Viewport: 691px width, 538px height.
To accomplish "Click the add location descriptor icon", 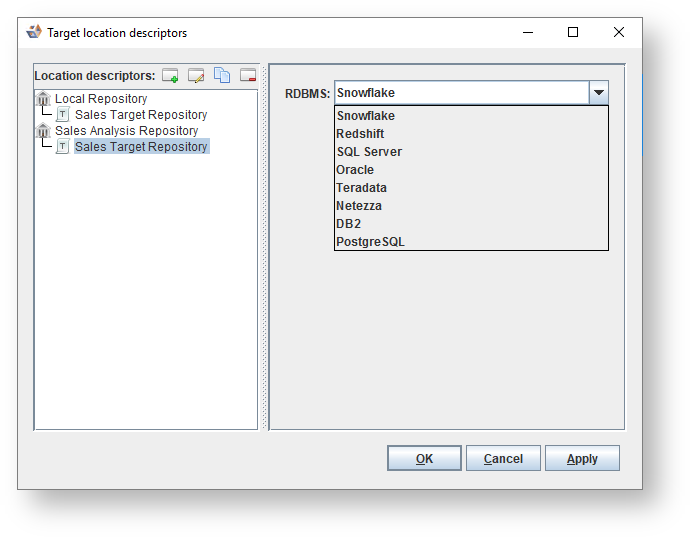I will (x=170, y=75).
